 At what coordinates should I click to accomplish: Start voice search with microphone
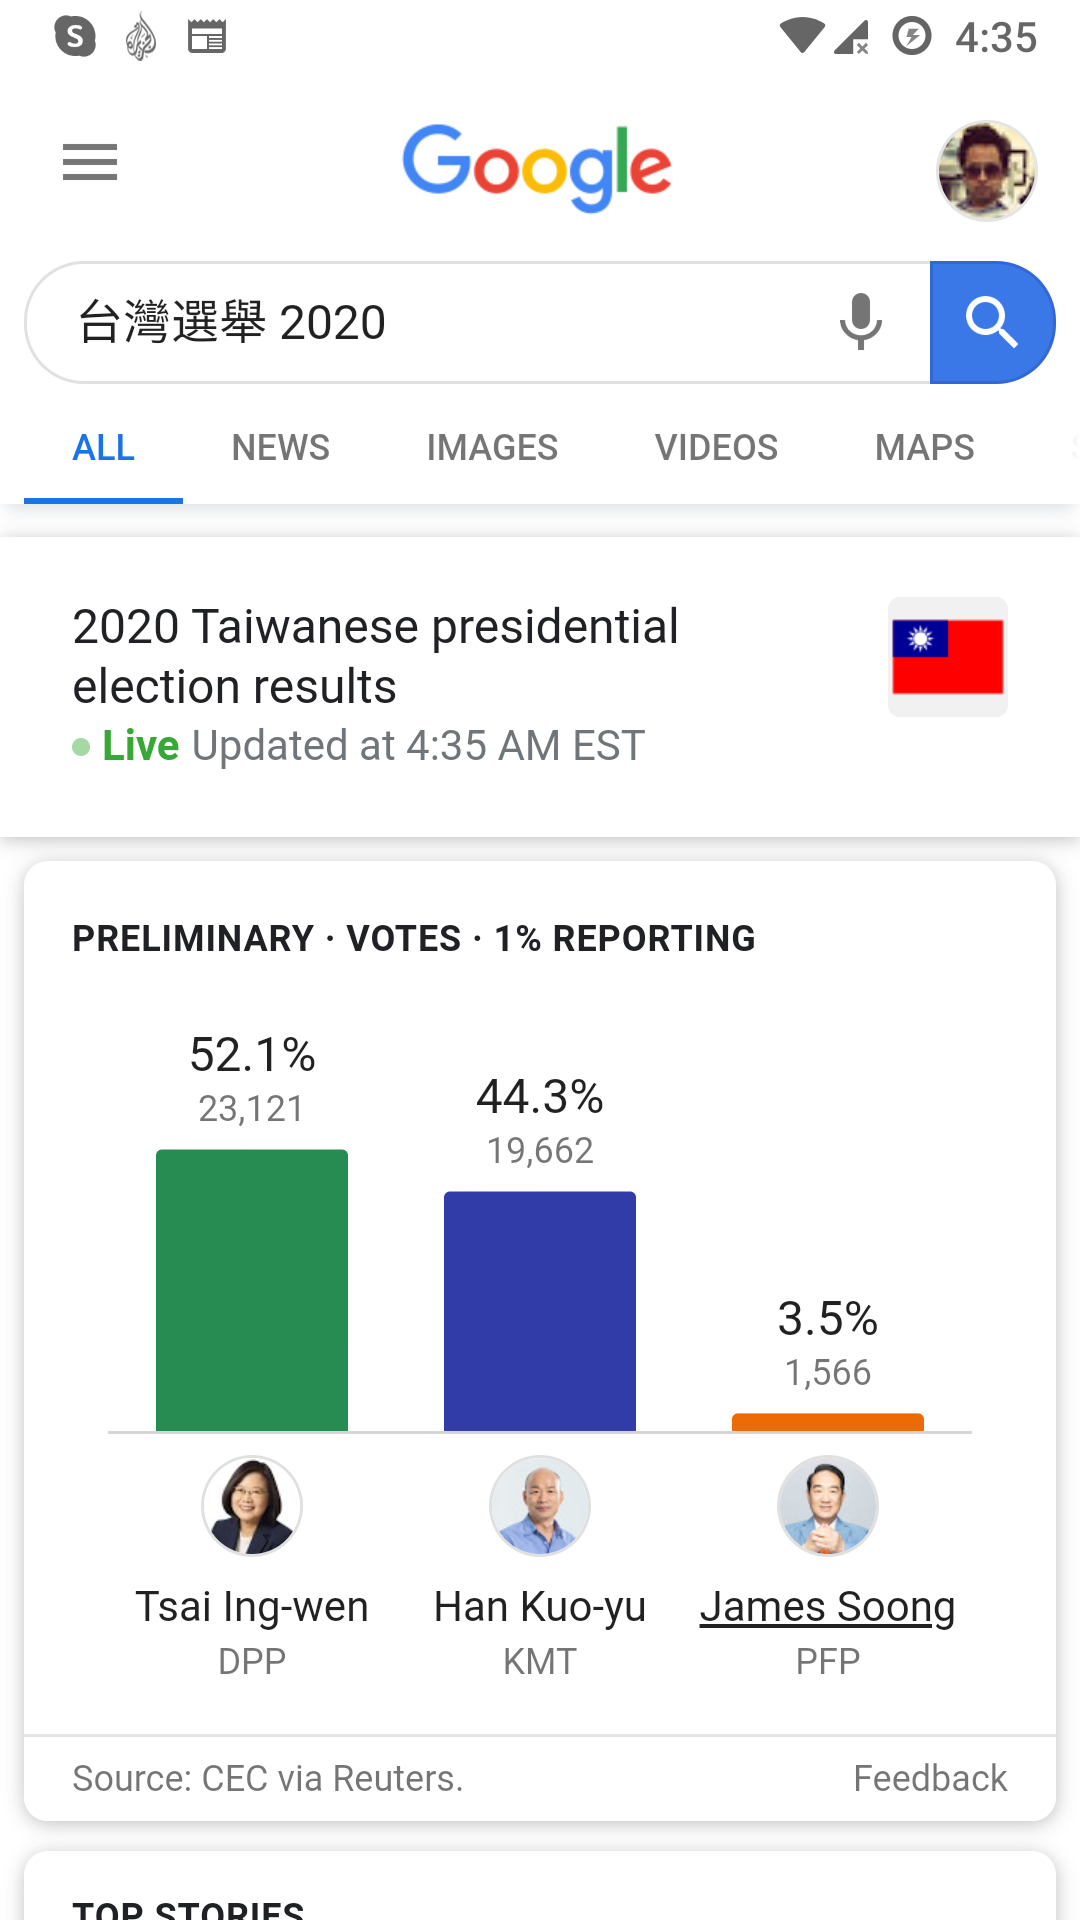(860, 322)
